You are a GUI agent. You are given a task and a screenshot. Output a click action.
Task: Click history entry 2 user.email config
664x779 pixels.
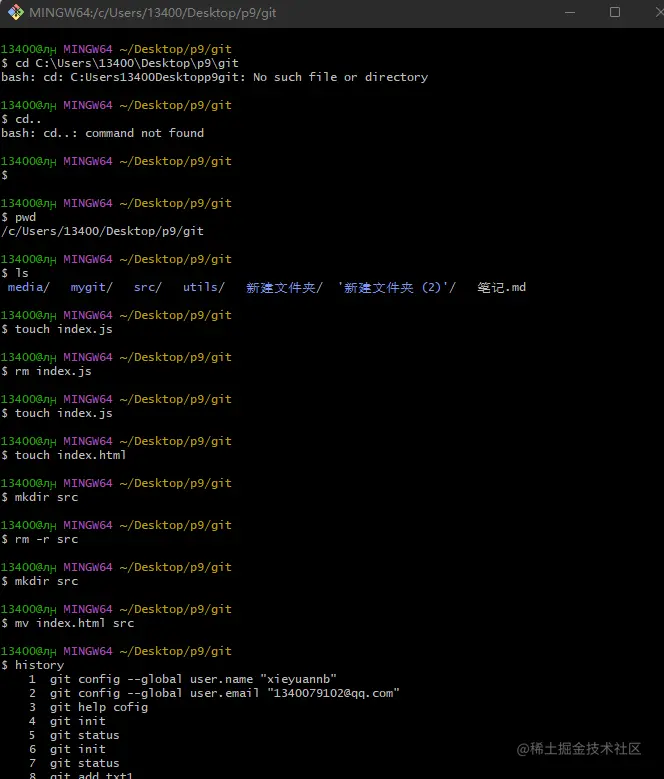coord(214,693)
